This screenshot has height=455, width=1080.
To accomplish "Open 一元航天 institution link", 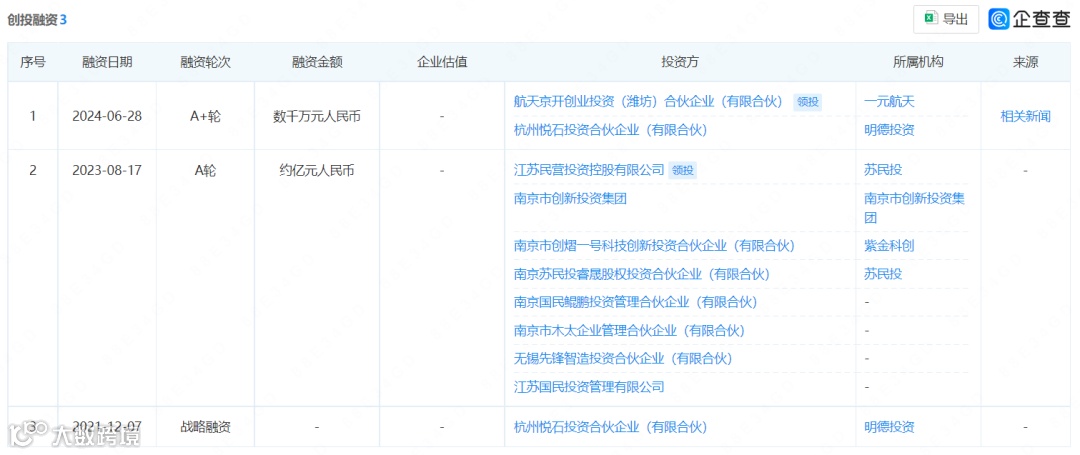I will [889, 101].
